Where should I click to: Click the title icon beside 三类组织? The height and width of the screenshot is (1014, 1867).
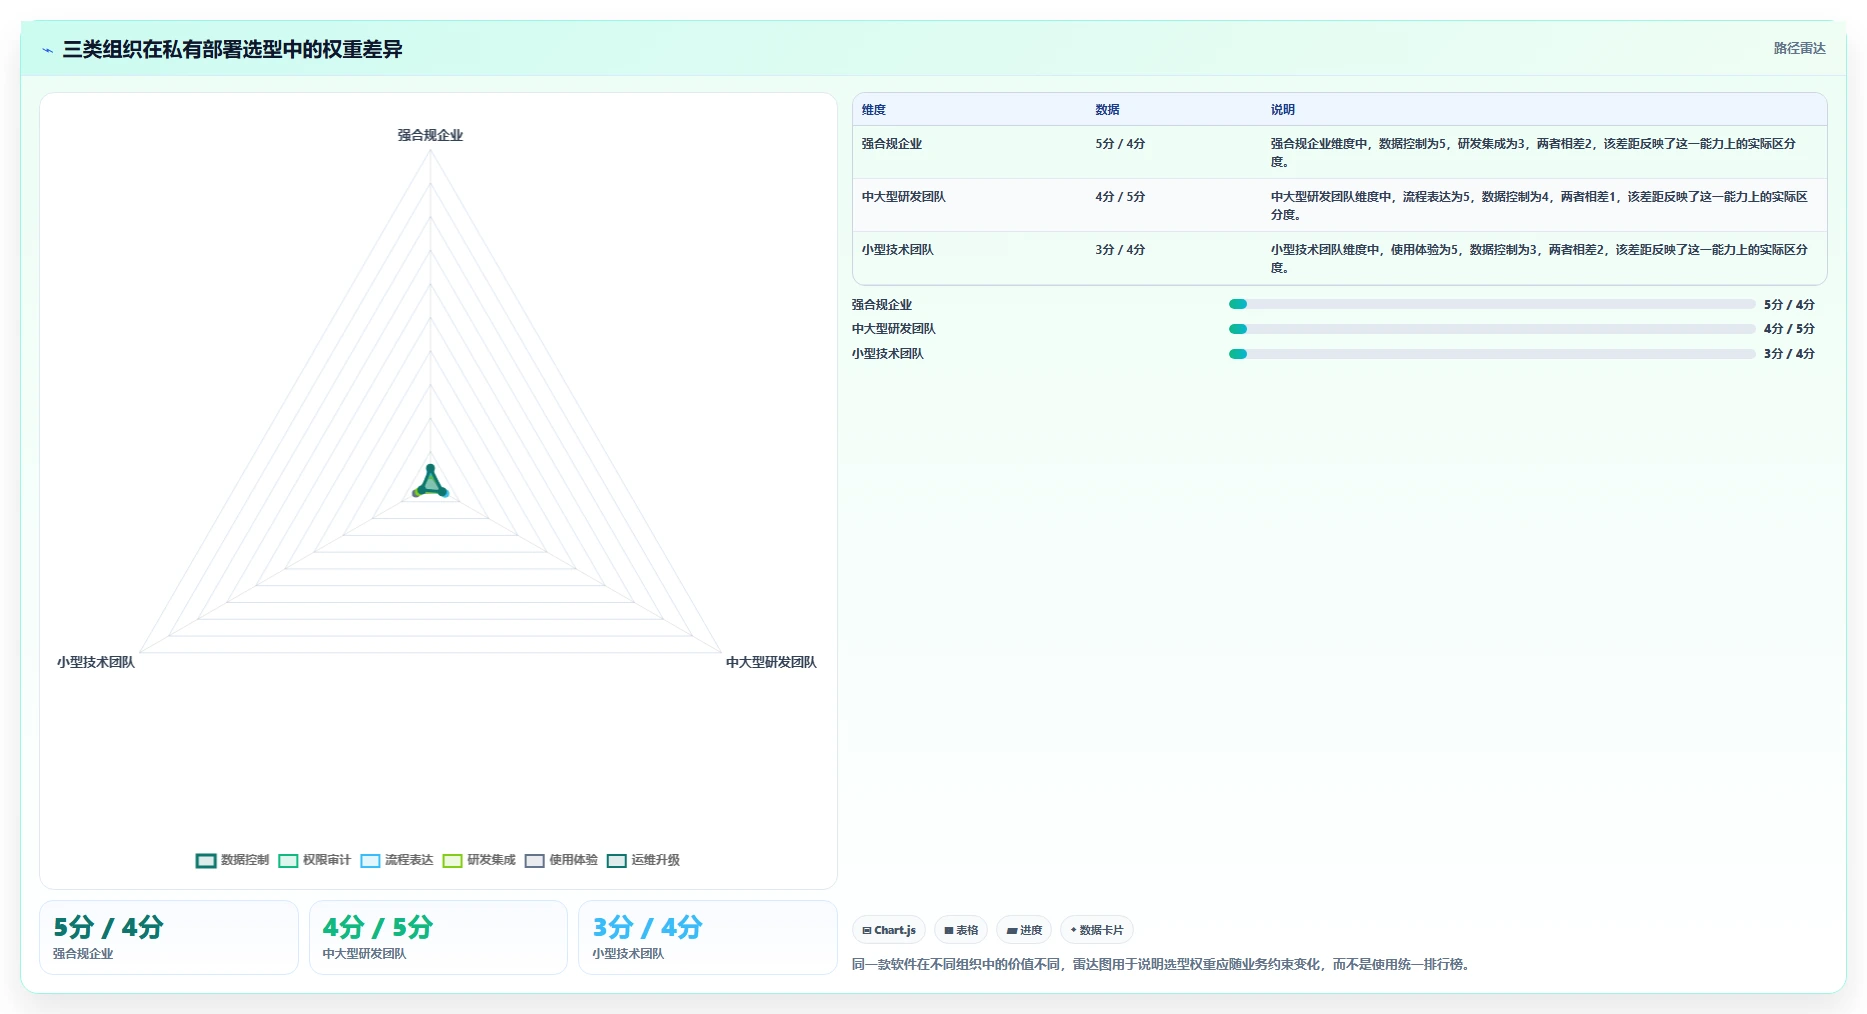coord(47,50)
